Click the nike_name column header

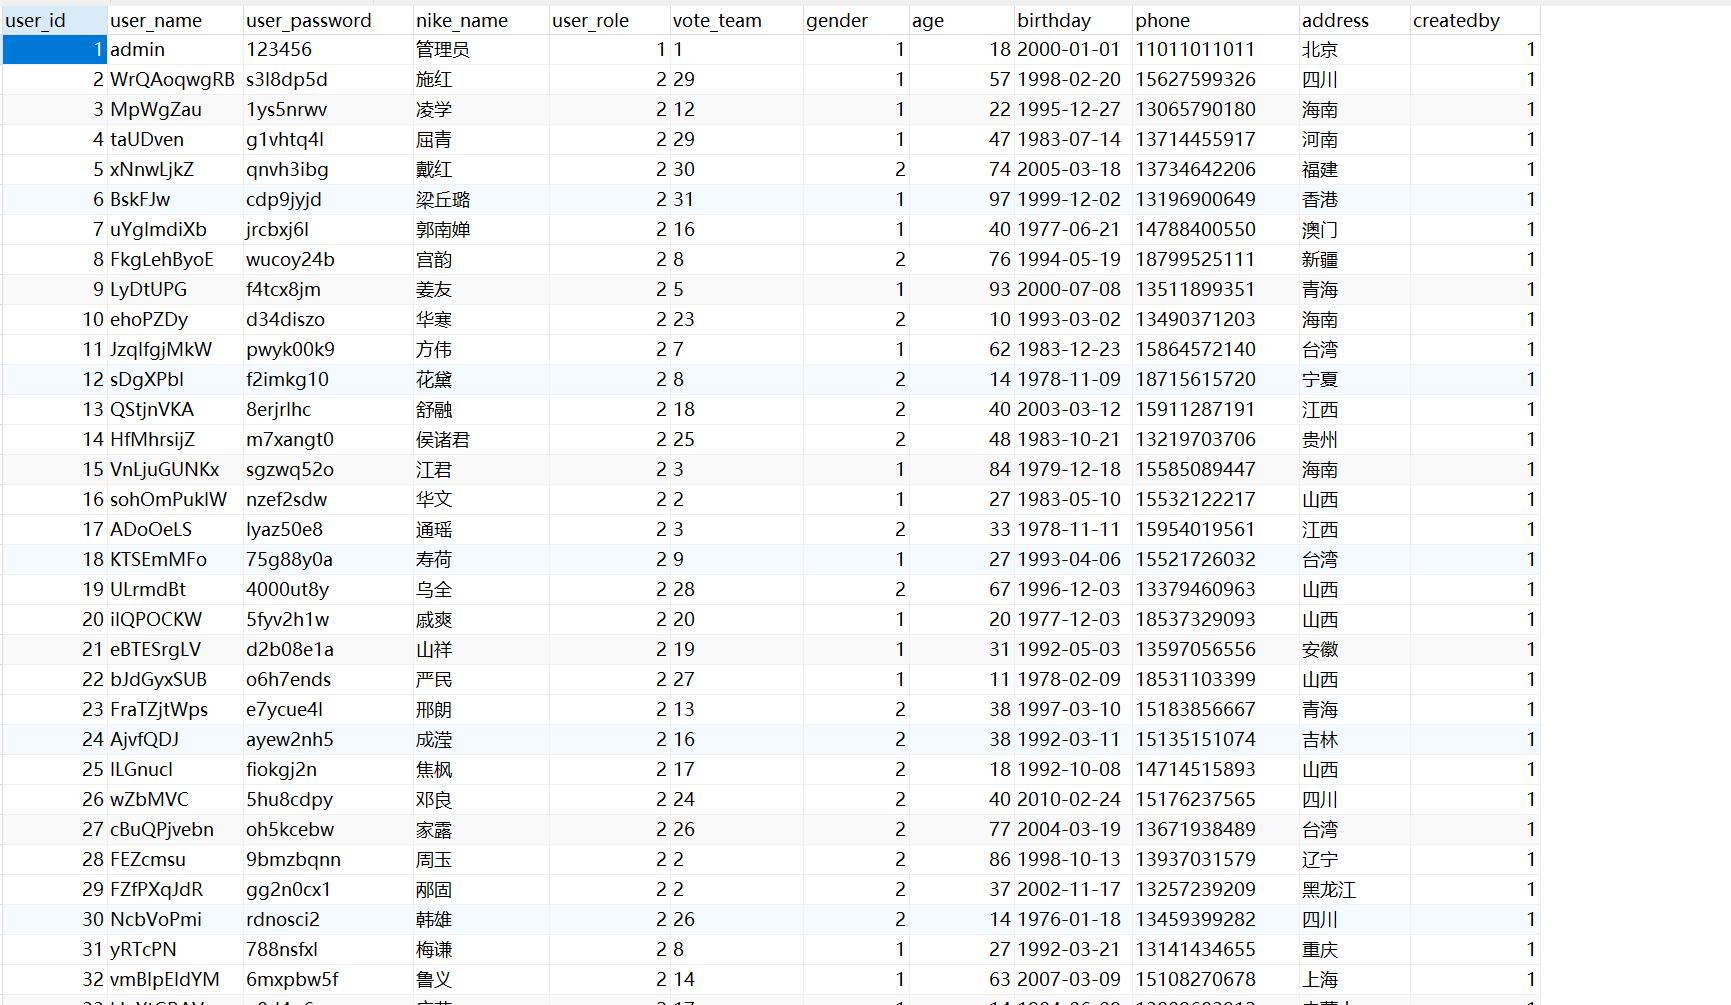pos(480,20)
